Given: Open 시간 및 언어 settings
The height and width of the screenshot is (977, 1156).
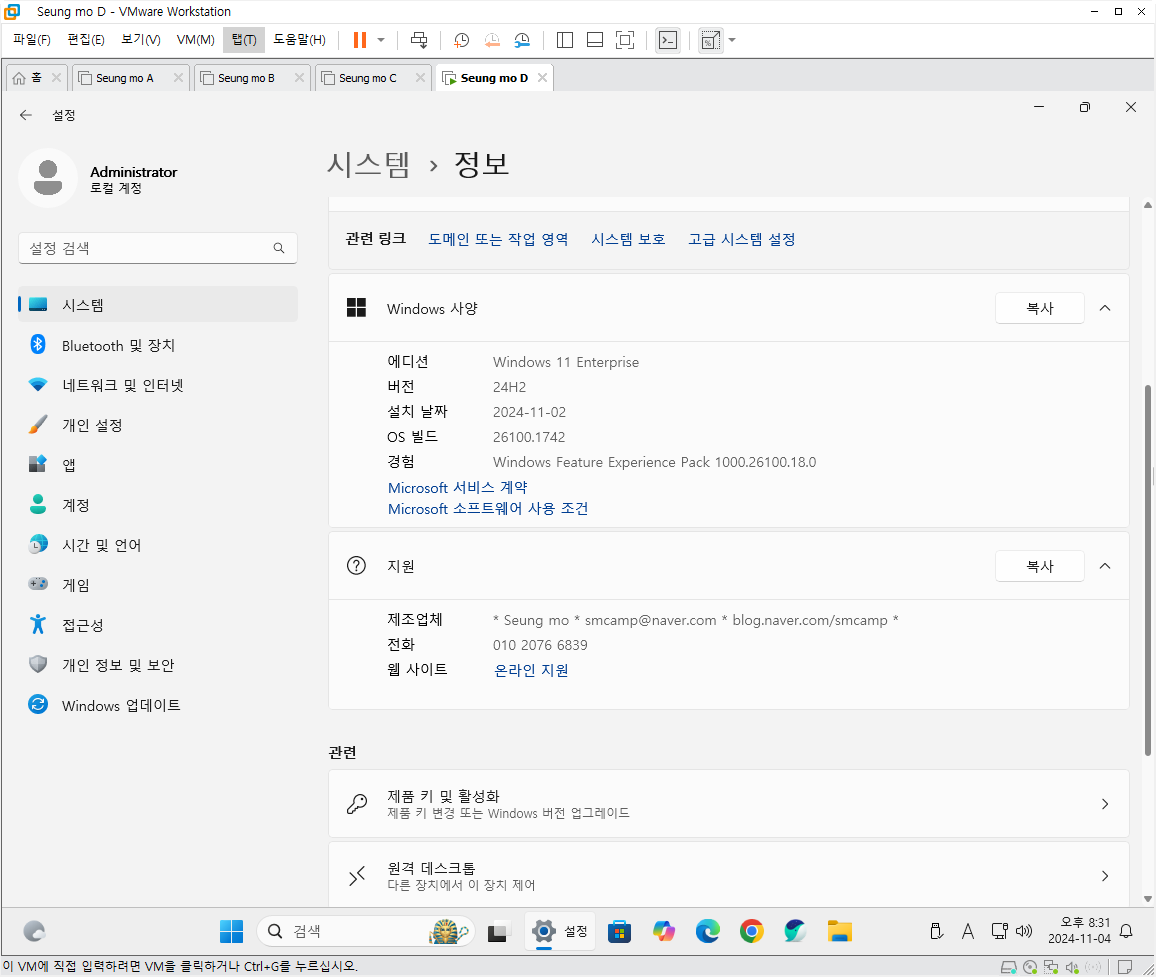Looking at the screenshot, I should 158,545.
